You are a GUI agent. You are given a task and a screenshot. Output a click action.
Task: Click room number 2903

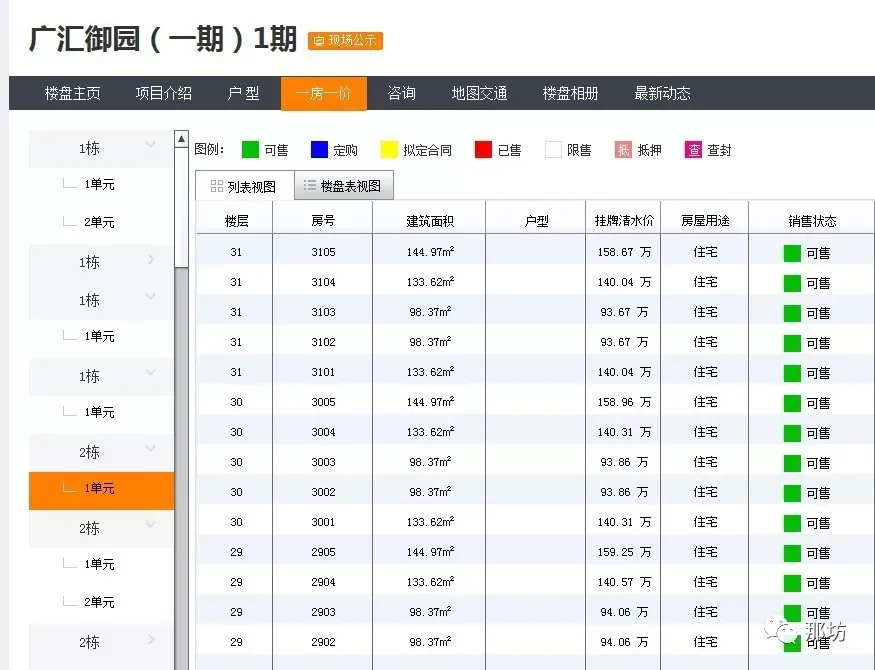[323, 613]
